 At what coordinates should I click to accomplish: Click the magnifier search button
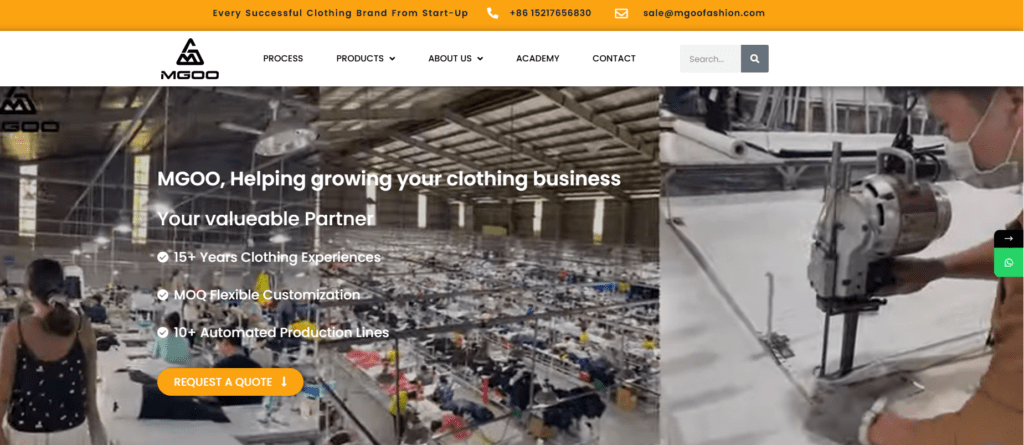click(x=755, y=59)
